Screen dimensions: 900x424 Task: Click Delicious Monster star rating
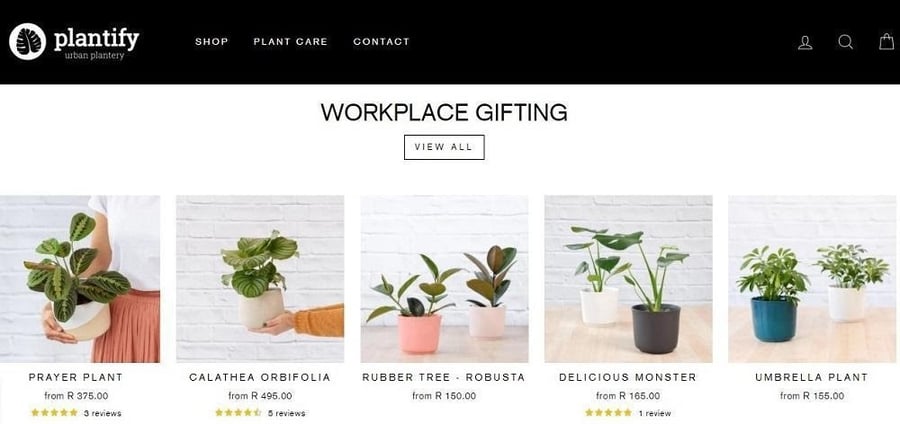point(608,413)
